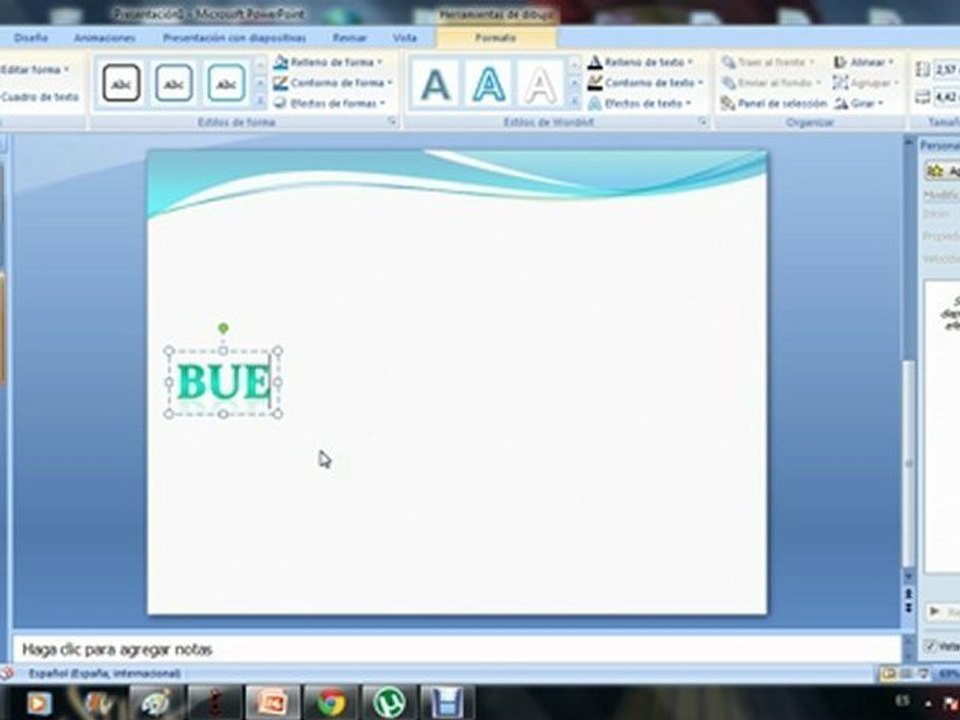960x720 pixels.
Task: Open the Revisar ribbon tab
Action: click(350, 38)
